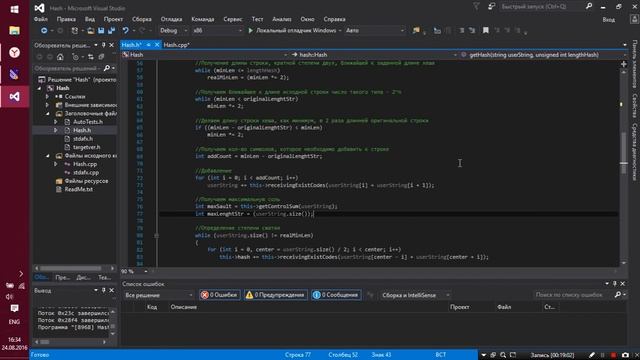
Task: Click the Вход sign-in link
Action: point(609,20)
